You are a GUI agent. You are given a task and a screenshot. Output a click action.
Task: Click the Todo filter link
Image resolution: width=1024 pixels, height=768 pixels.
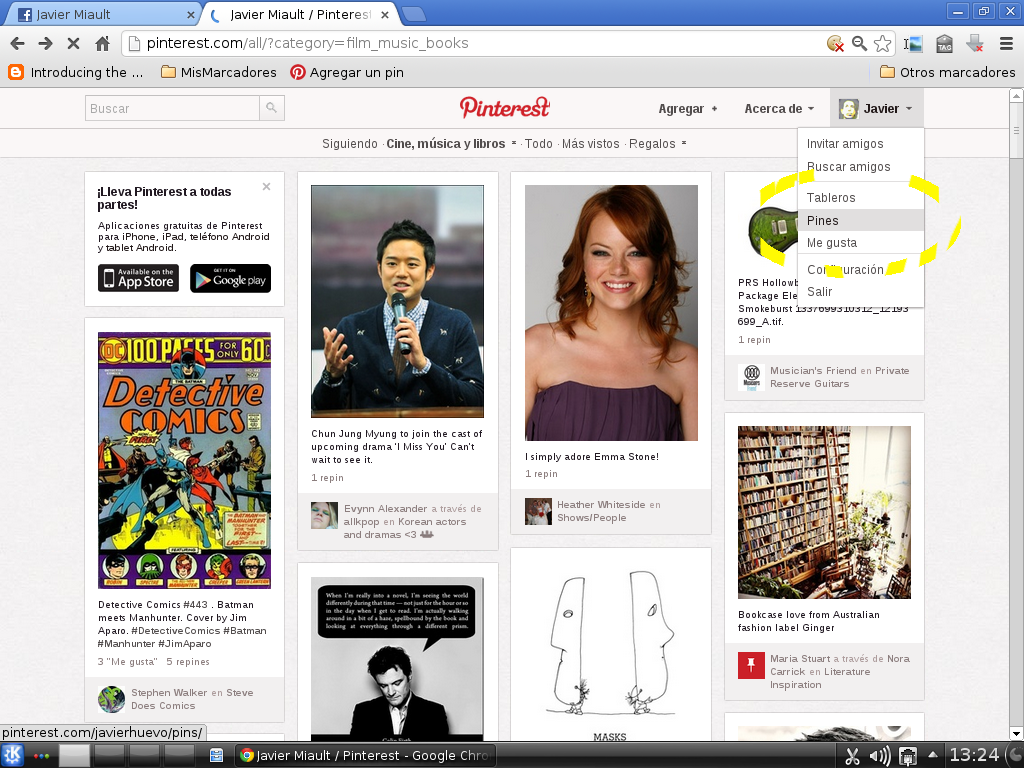click(x=539, y=144)
